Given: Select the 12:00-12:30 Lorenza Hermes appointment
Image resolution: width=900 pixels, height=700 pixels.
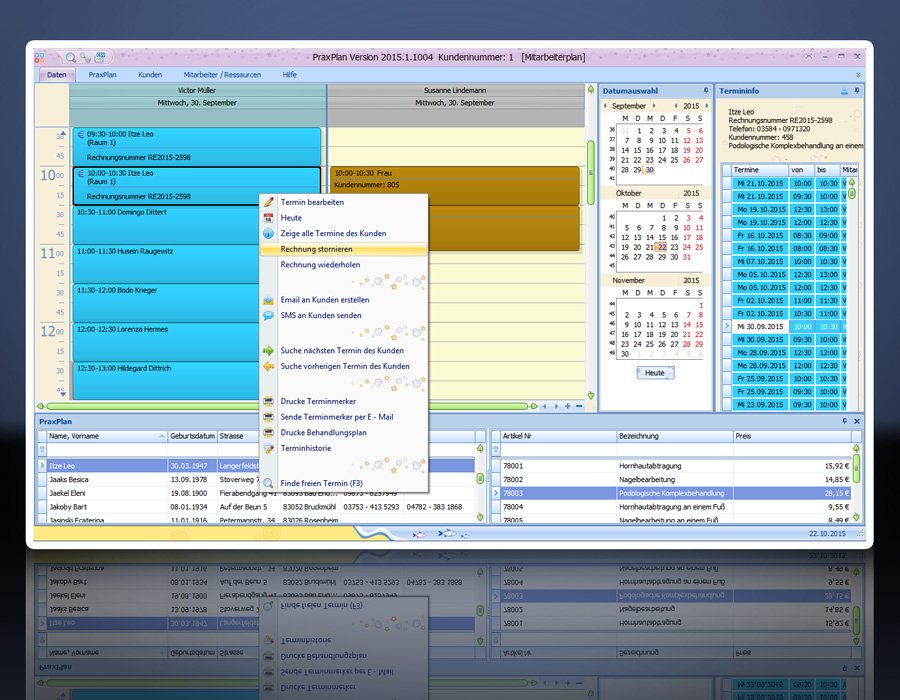Looking at the screenshot, I should pos(166,342).
